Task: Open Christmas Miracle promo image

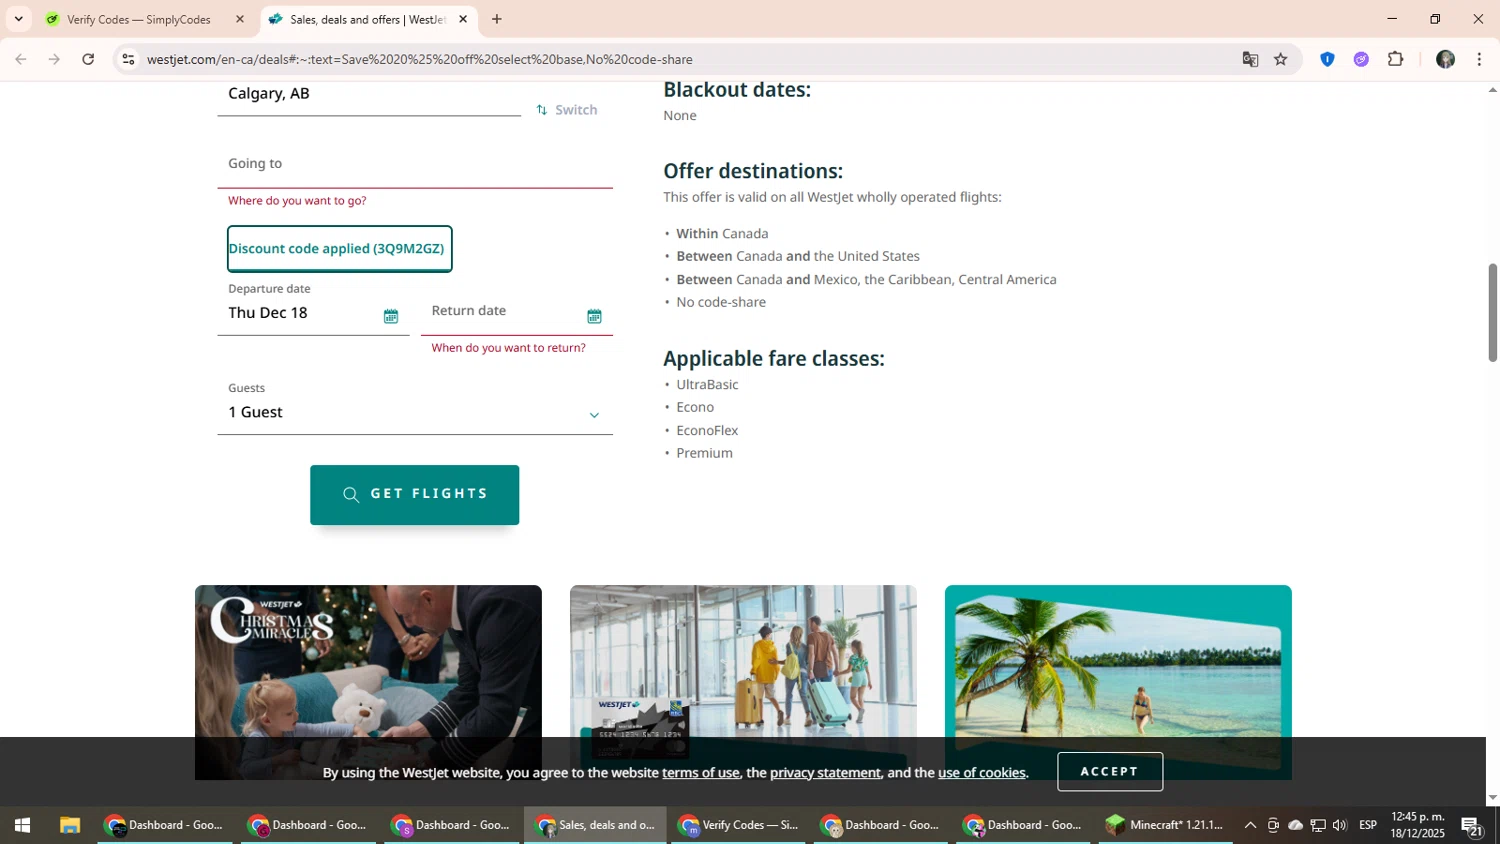Action: click(x=368, y=682)
